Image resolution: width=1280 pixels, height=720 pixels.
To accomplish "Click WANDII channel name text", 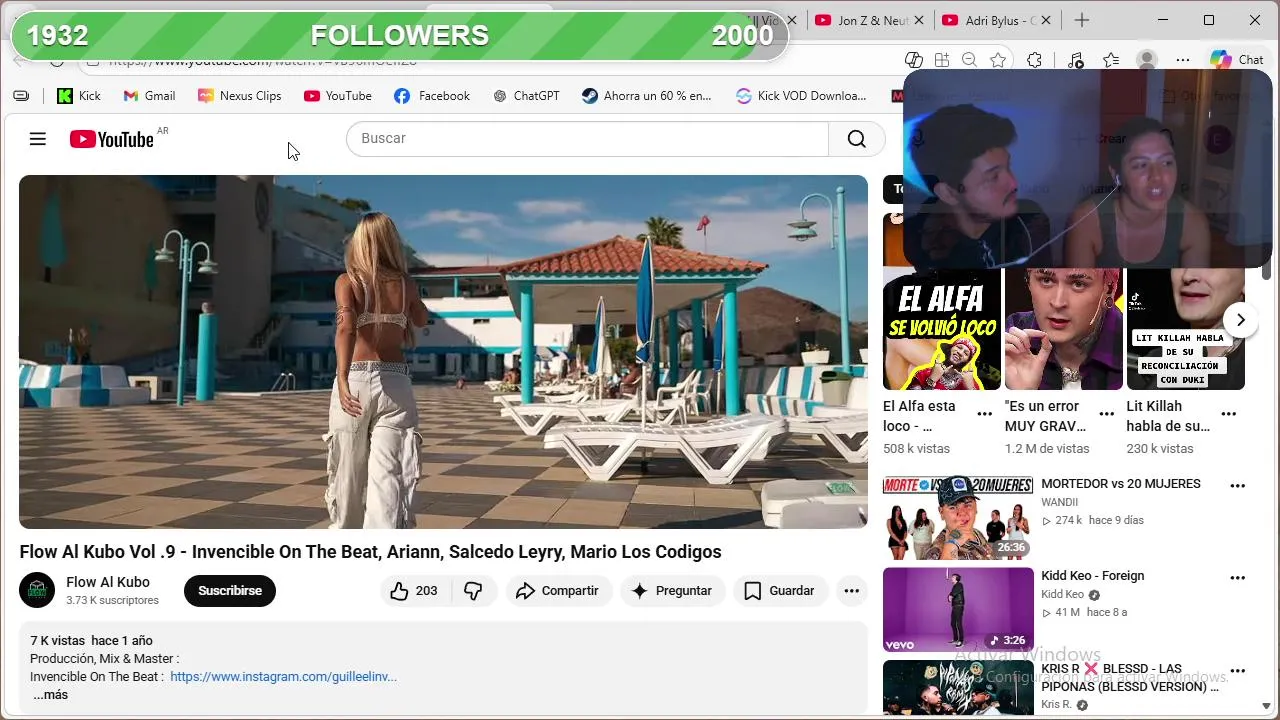I will tap(1059, 503).
